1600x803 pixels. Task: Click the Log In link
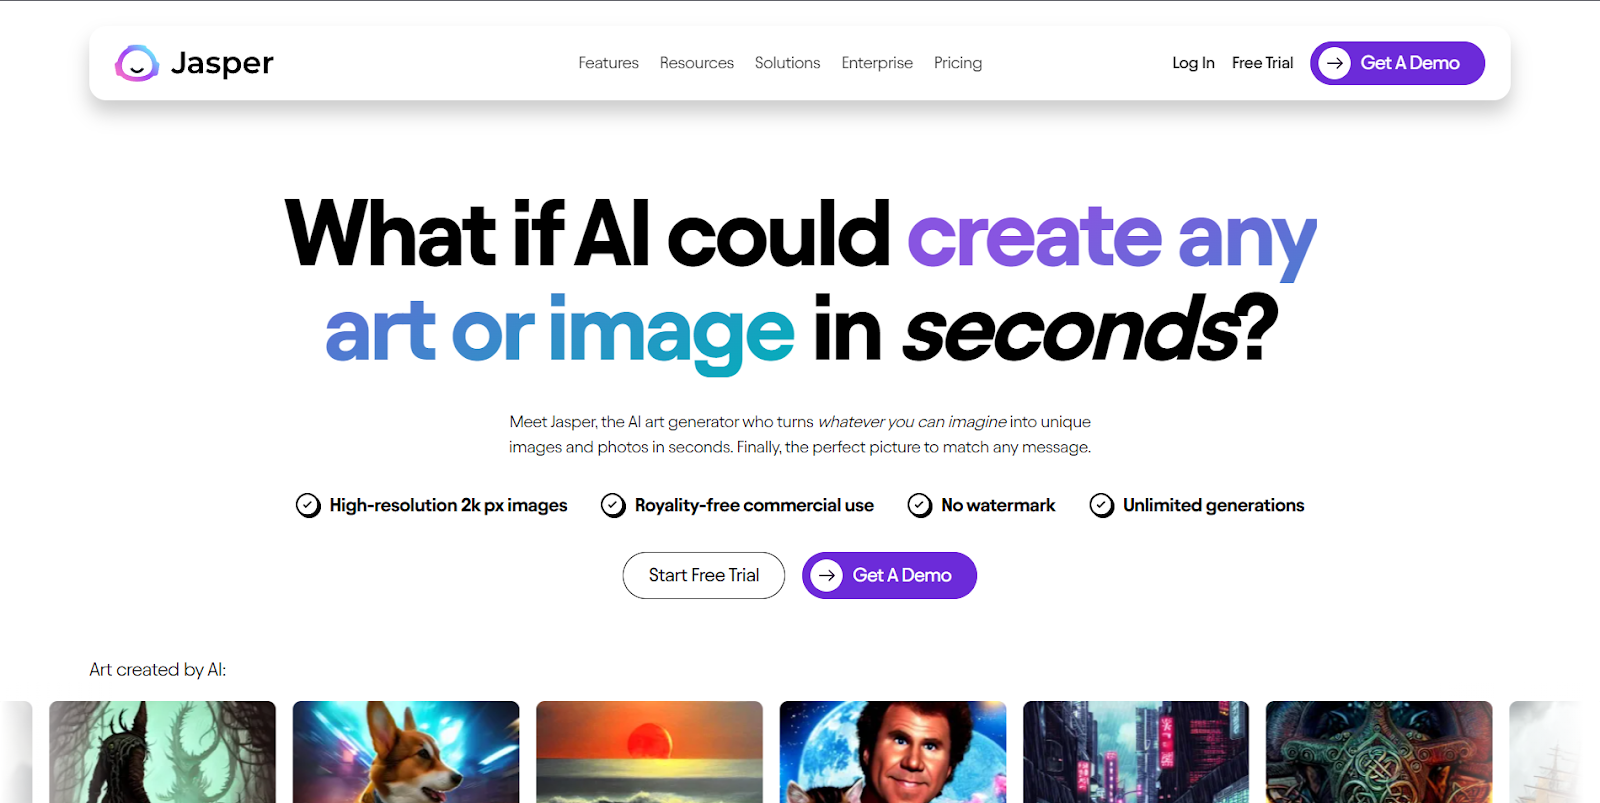point(1193,63)
